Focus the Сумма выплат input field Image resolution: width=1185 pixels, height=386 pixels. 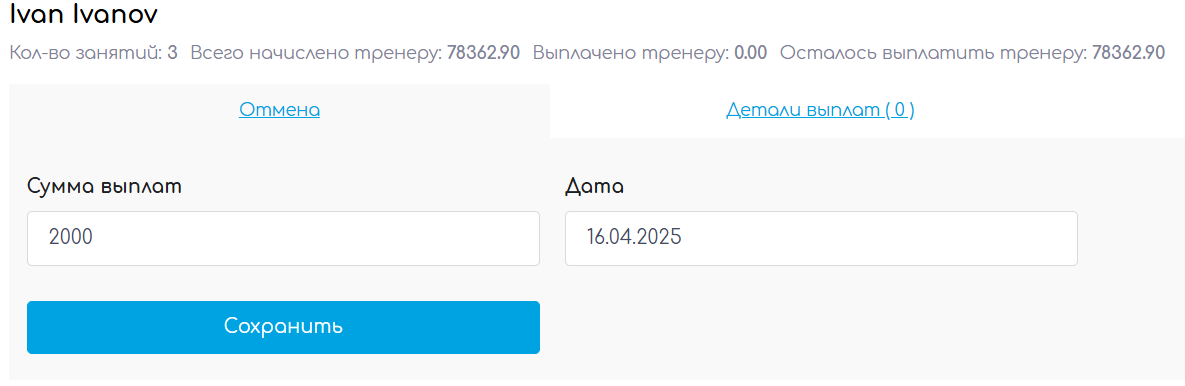coord(283,238)
